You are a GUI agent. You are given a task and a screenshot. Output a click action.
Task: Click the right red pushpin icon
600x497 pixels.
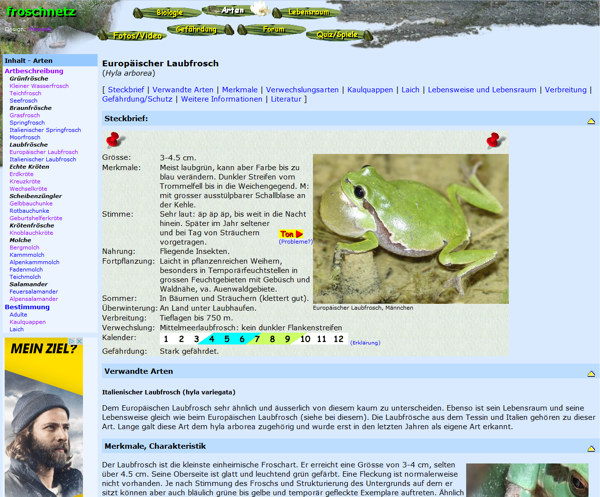(x=495, y=141)
